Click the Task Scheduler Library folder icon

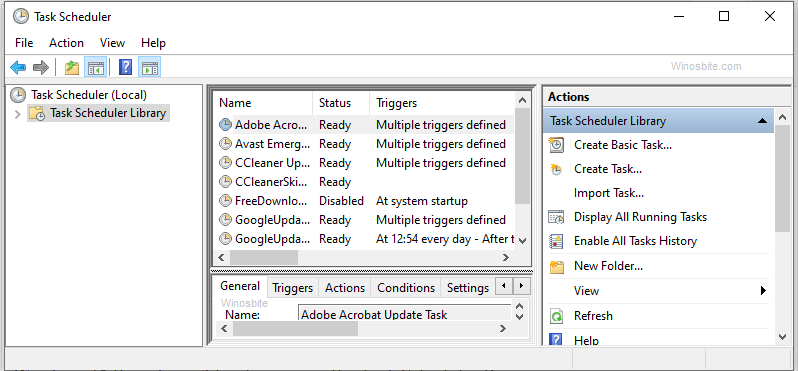(x=37, y=113)
